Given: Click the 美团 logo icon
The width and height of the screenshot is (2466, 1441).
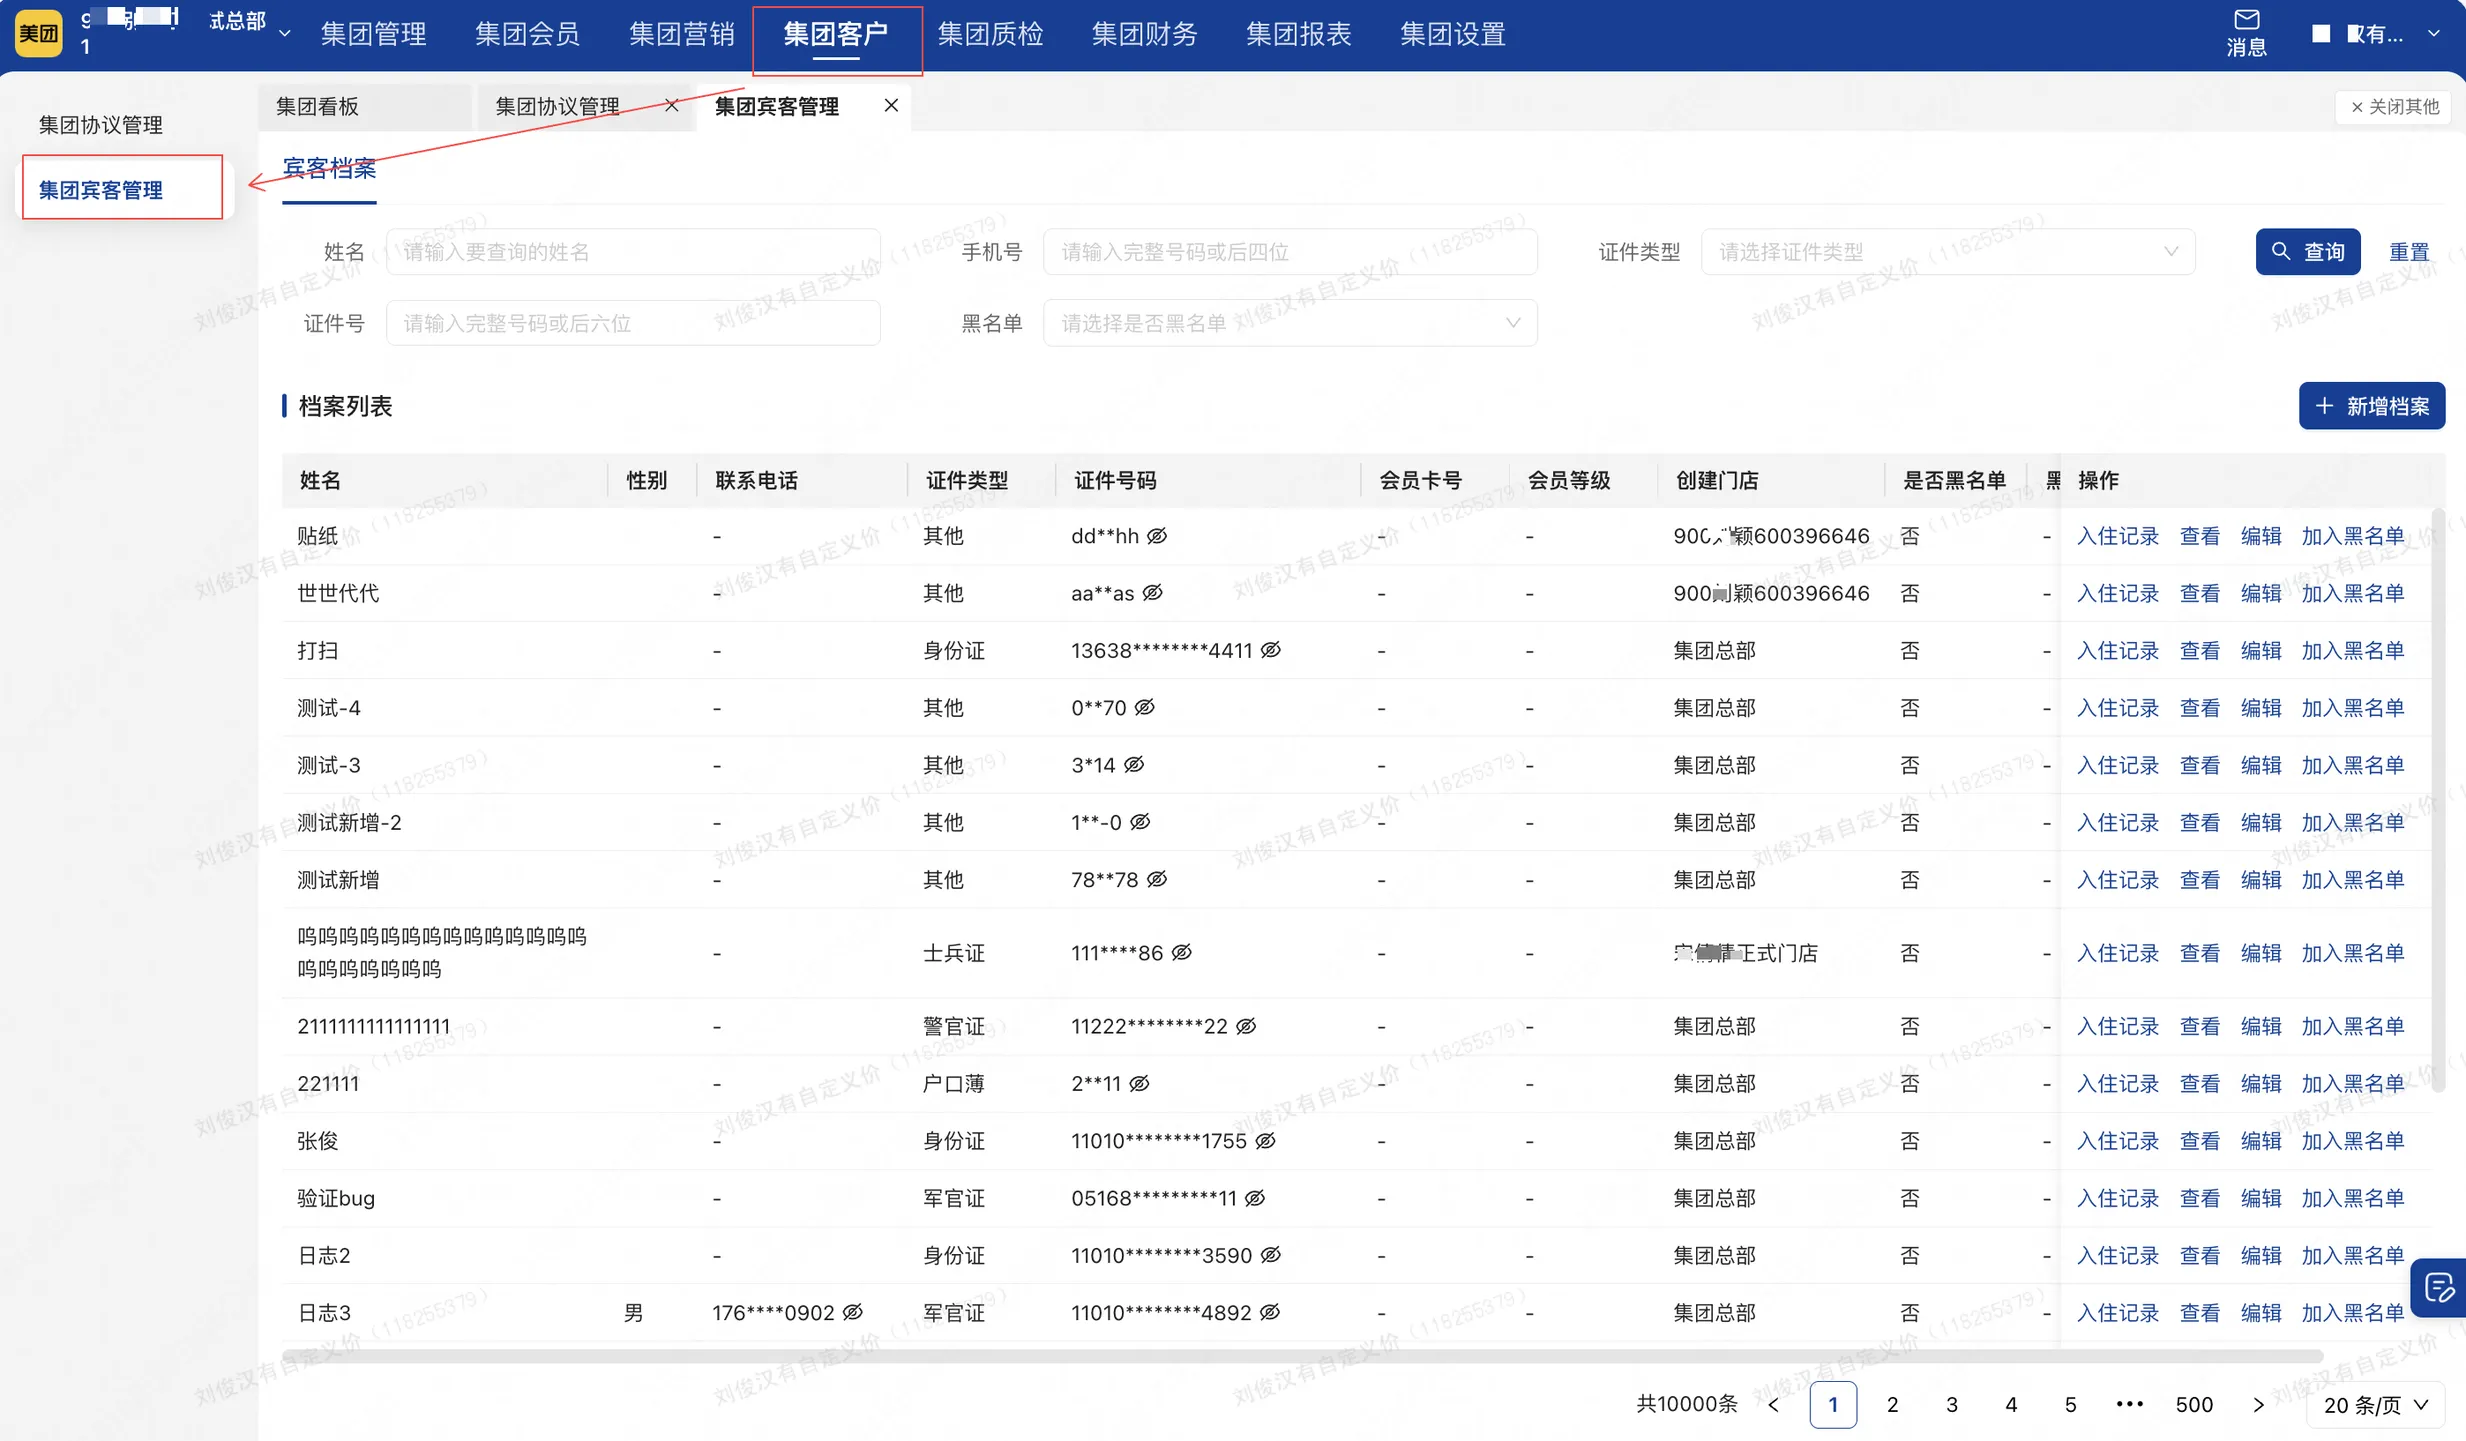Looking at the screenshot, I should (x=38, y=32).
